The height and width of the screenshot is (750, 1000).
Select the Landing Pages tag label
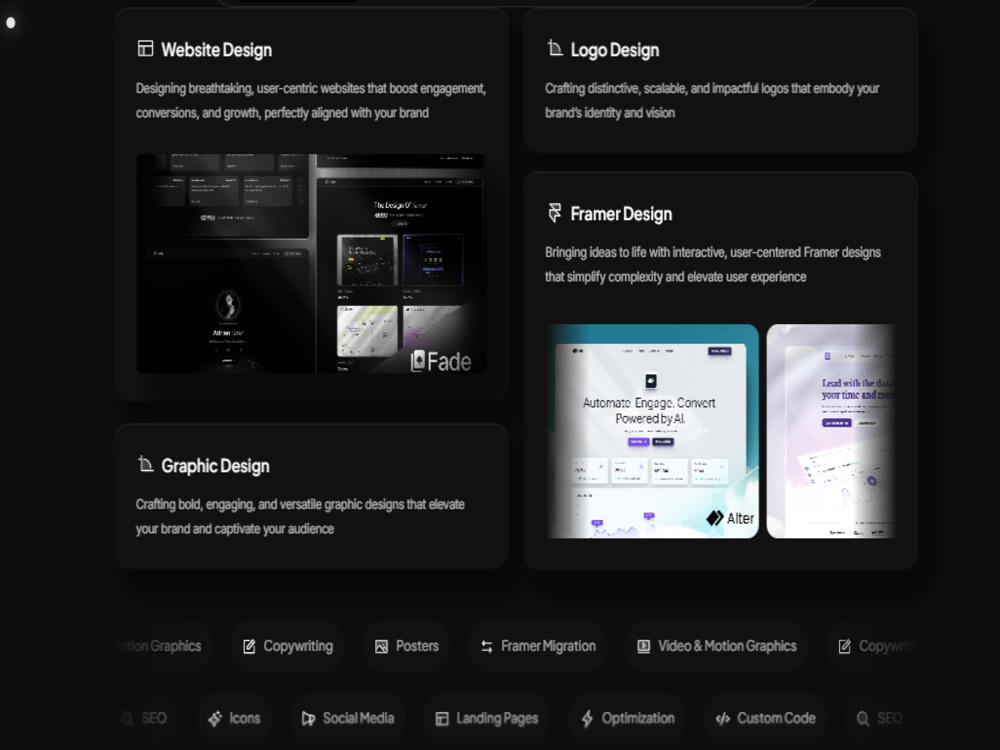coord(497,718)
